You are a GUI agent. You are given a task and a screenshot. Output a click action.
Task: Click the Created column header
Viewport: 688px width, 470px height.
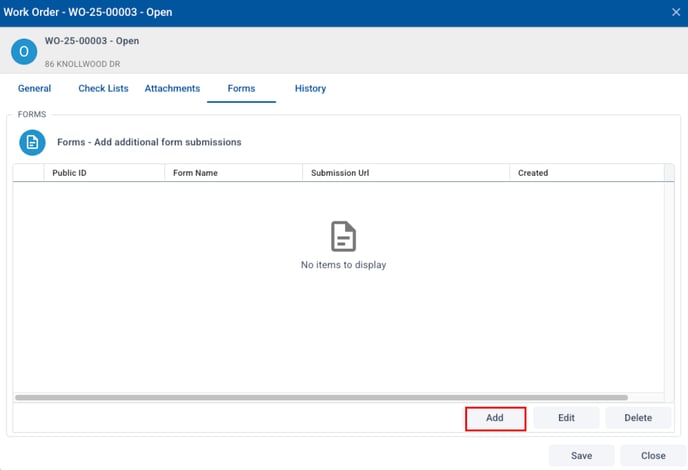[x=533, y=173]
